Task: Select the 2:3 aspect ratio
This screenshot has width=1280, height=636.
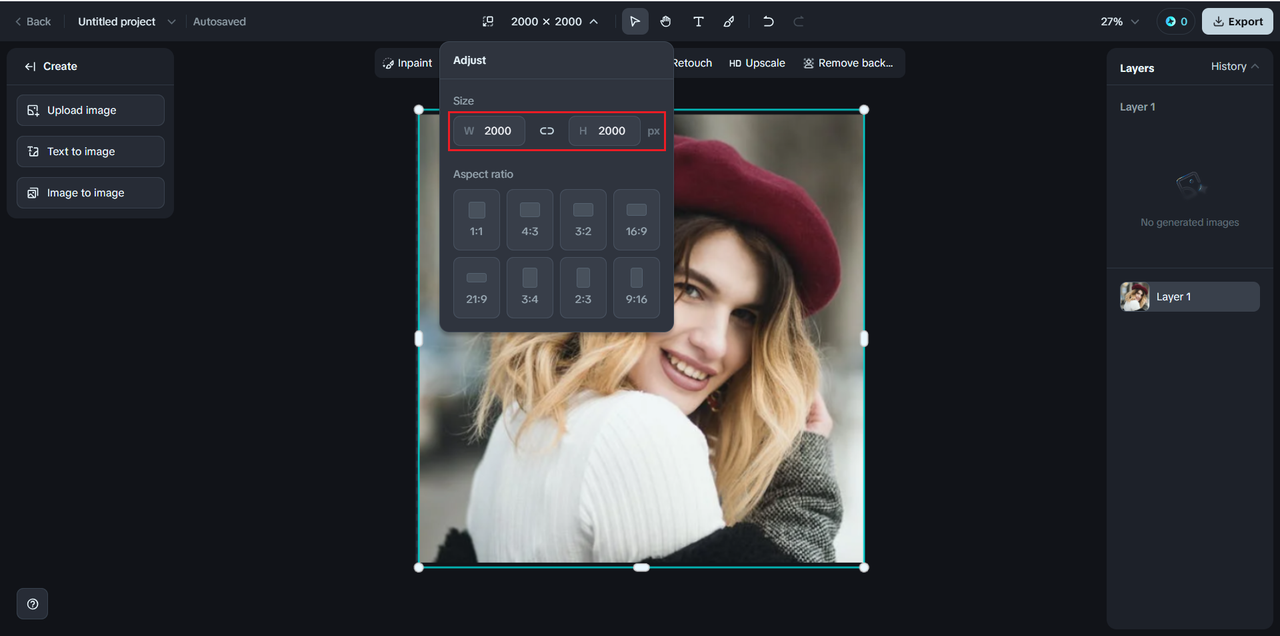Action: tap(583, 288)
